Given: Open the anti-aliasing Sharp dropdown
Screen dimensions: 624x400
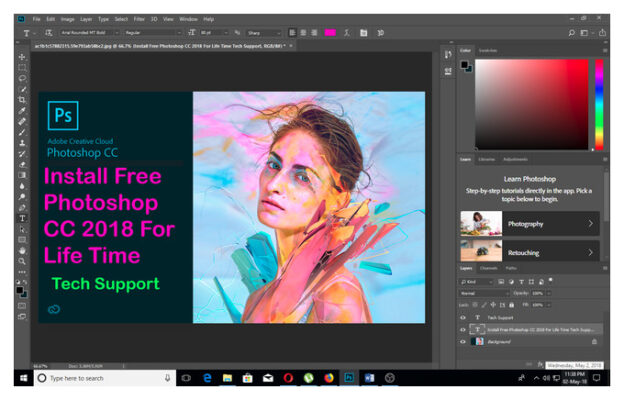Looking at the screenshot, I should coord(263,33).
